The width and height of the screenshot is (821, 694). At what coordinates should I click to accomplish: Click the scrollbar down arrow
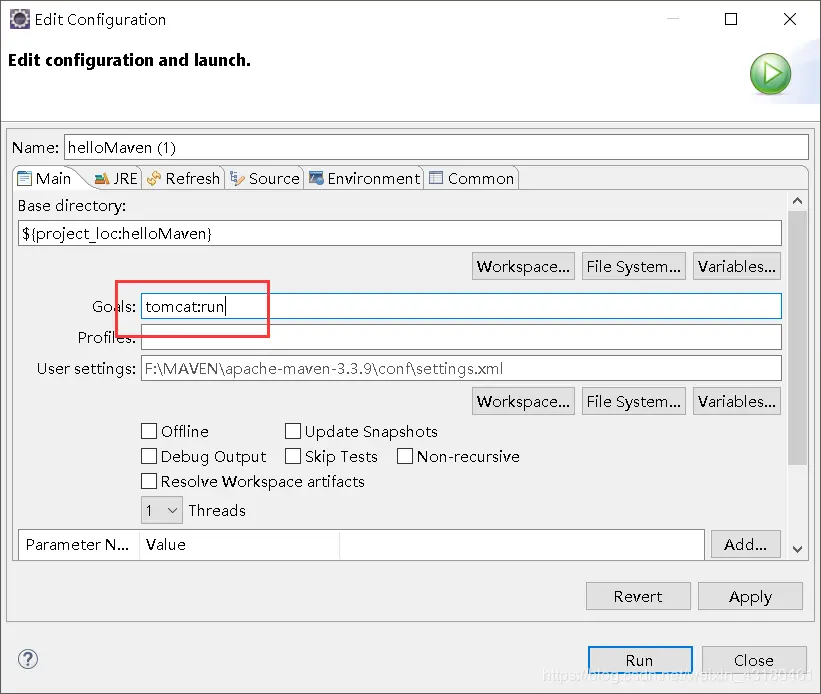(797, 549)
